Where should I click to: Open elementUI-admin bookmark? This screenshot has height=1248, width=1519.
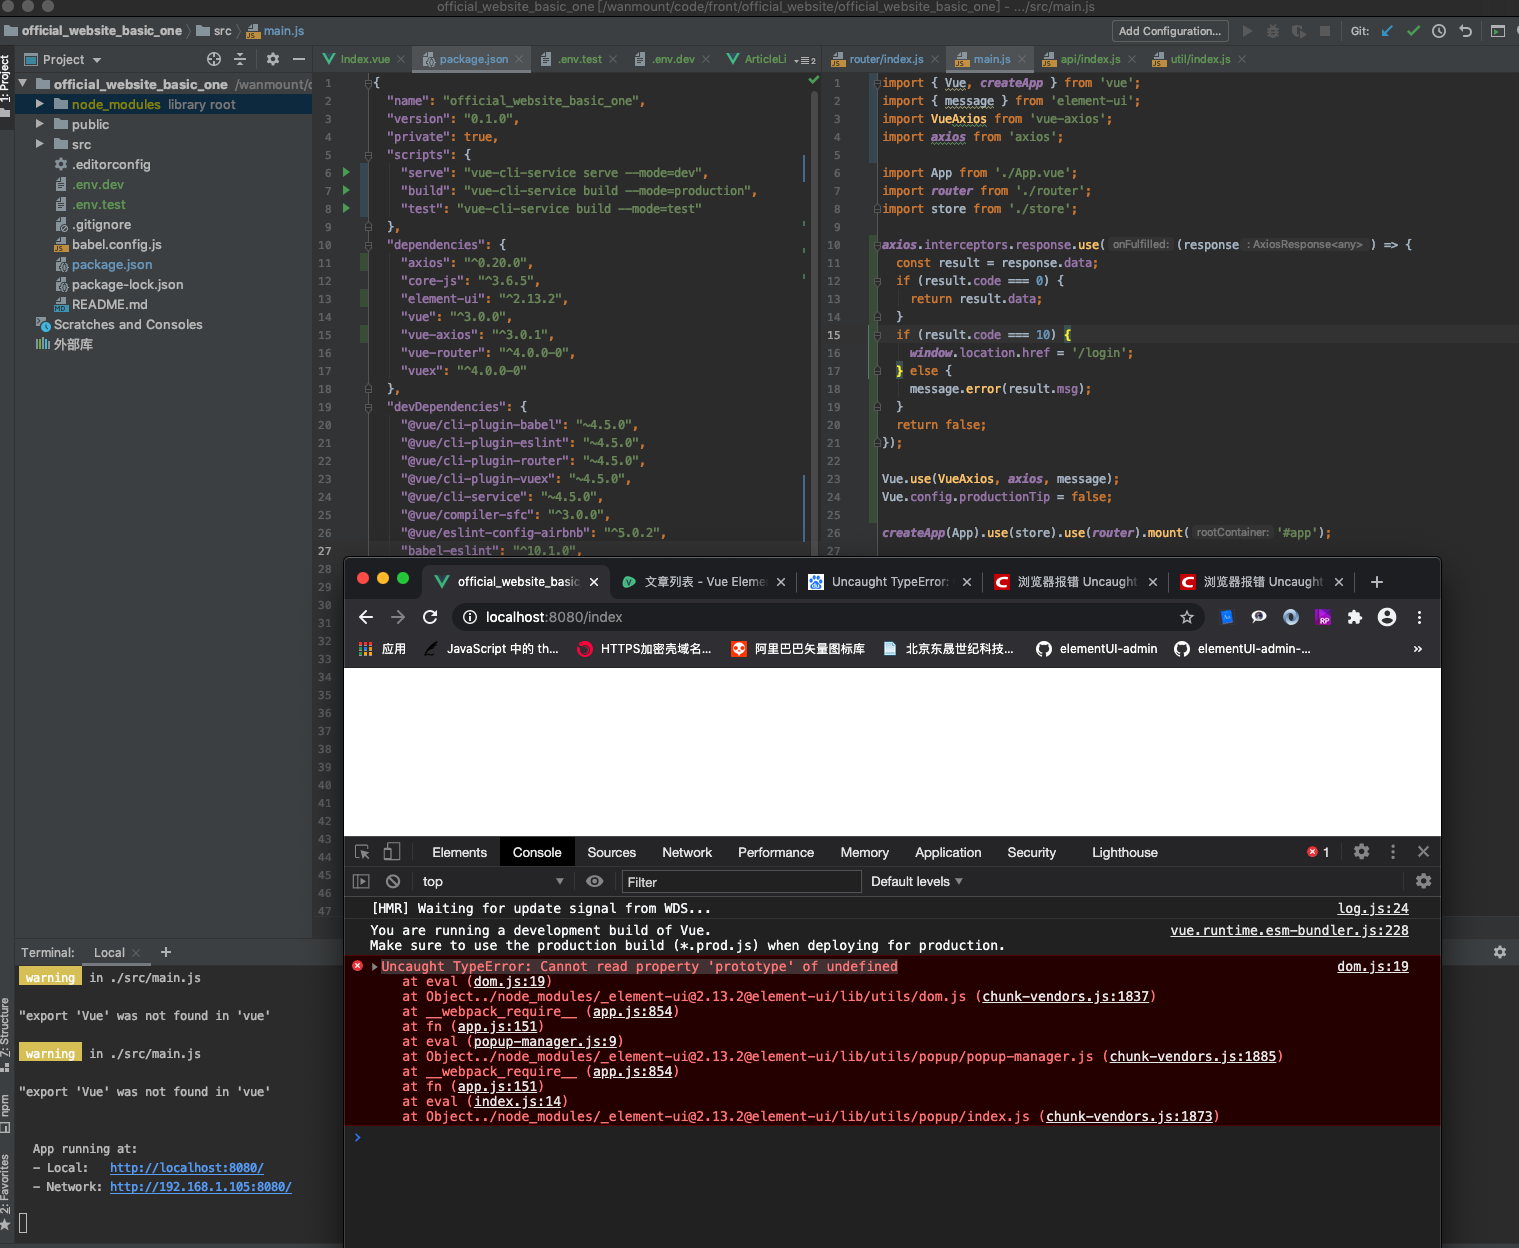point(1097,649)
